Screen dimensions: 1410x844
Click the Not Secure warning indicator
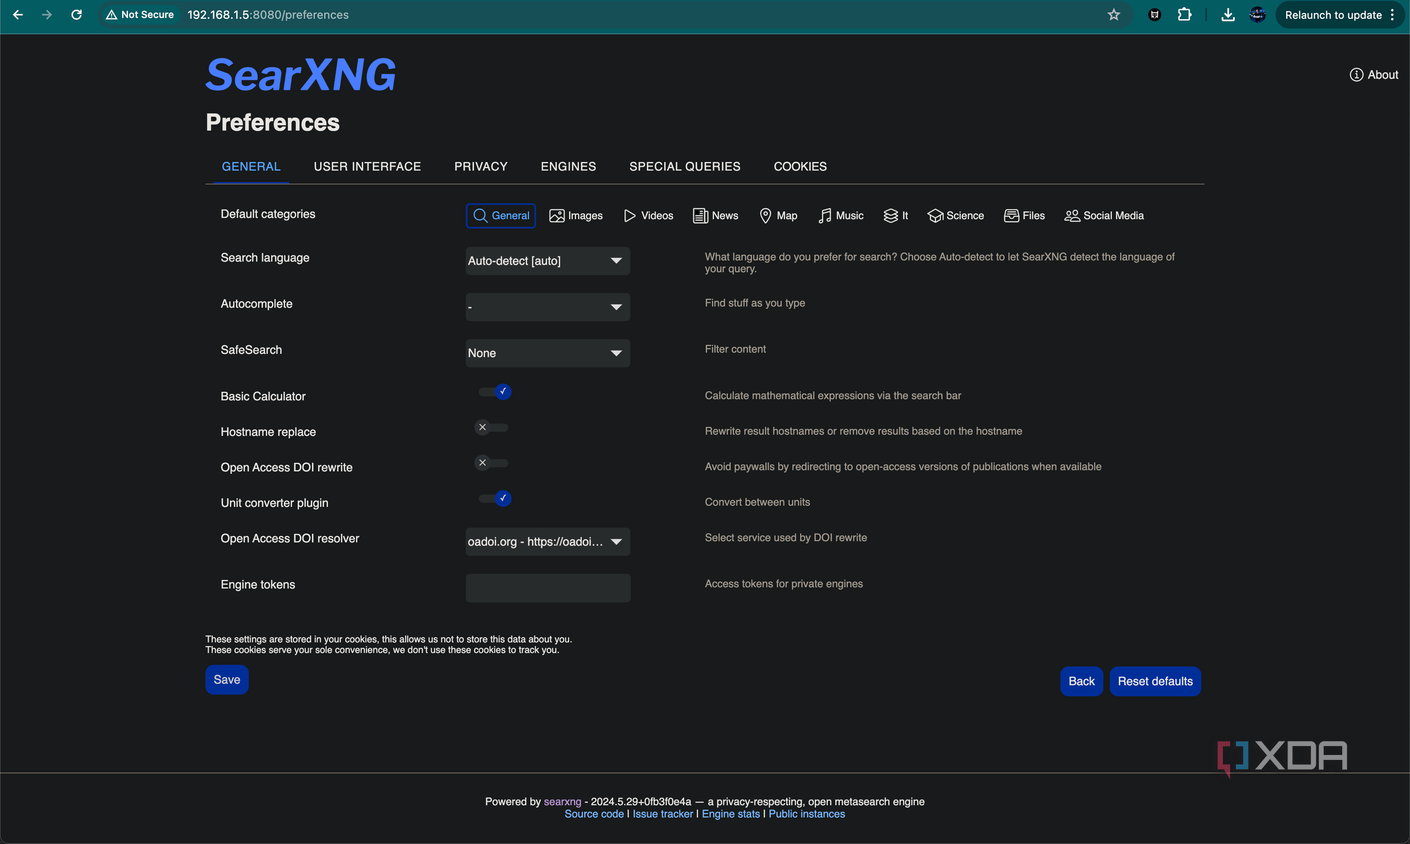(140, 15)
